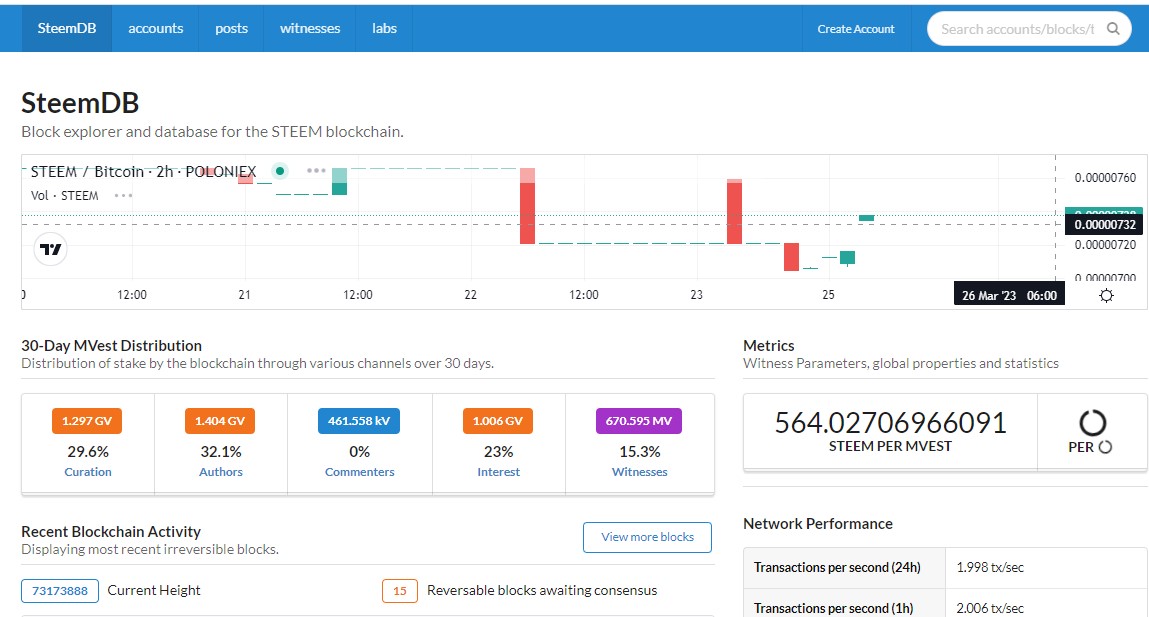The width and height of the screenshot is (1149, 617).
Task: Click the Metrics section heading
Action: coord(769,346)
